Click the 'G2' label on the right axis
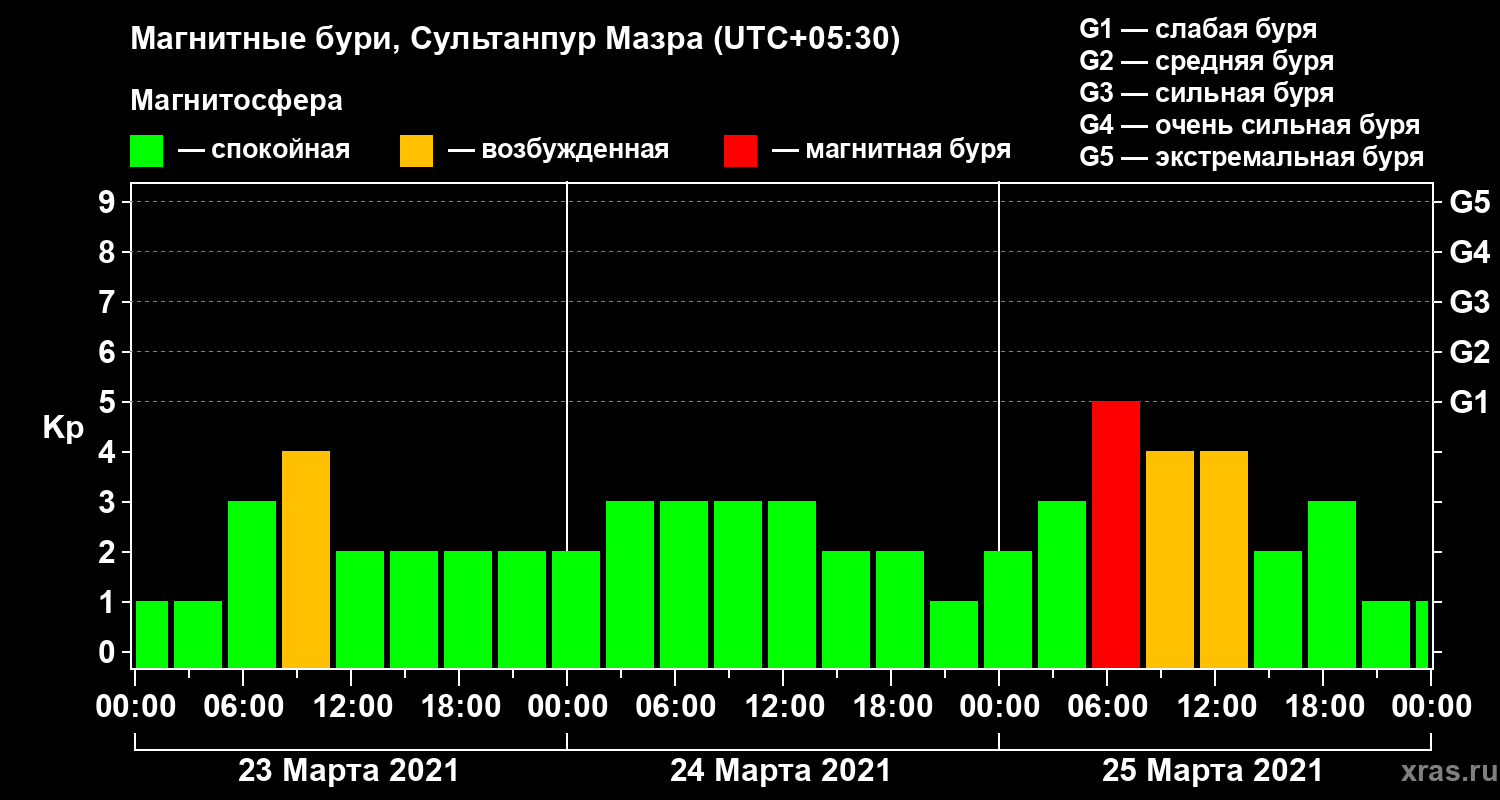 (1469, 352)
